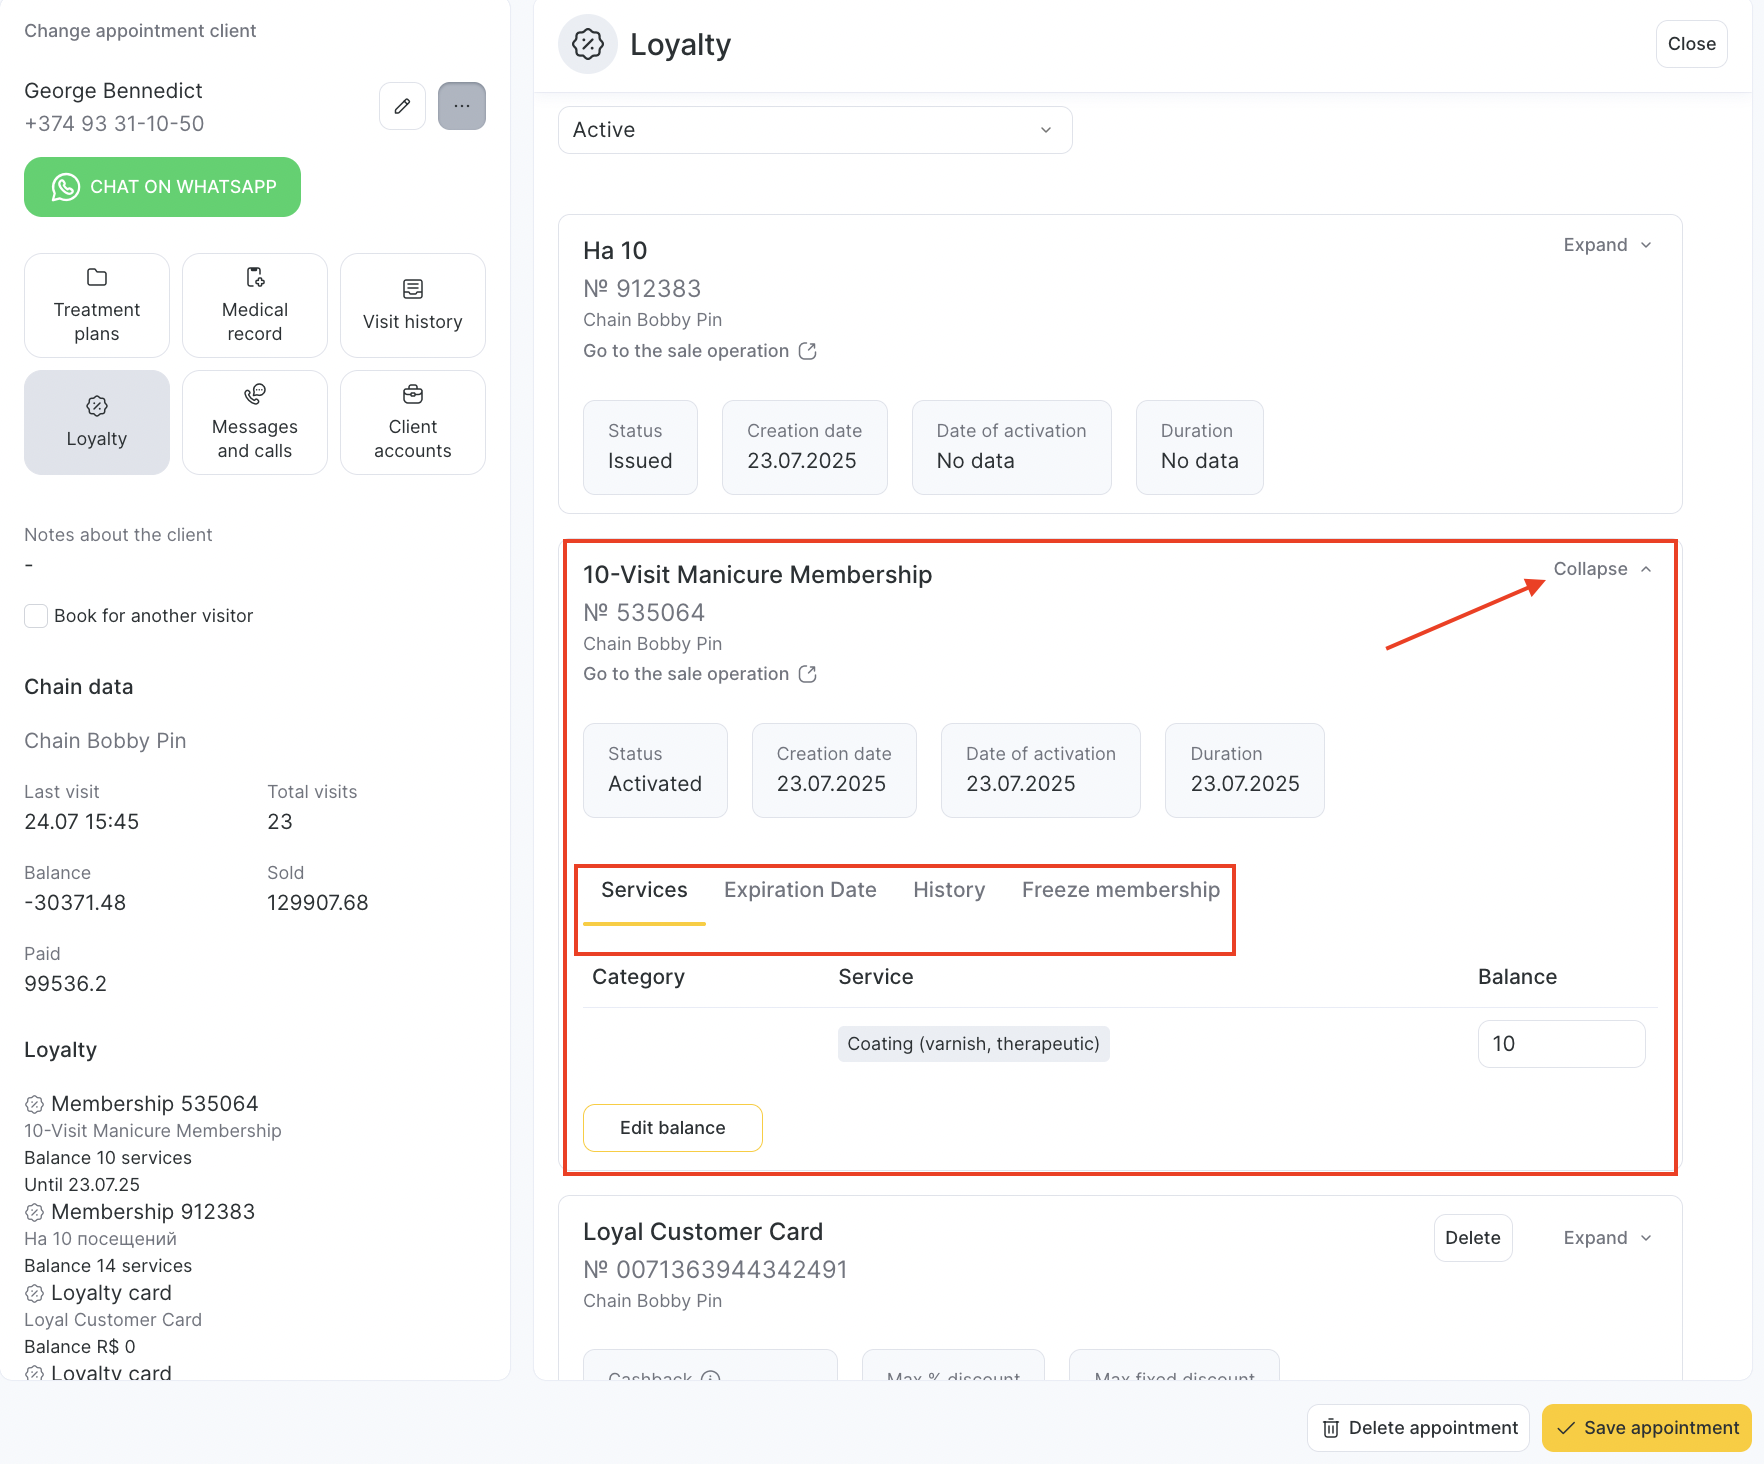Click external link icon for membership 535064 sale

tap(808, 674)
